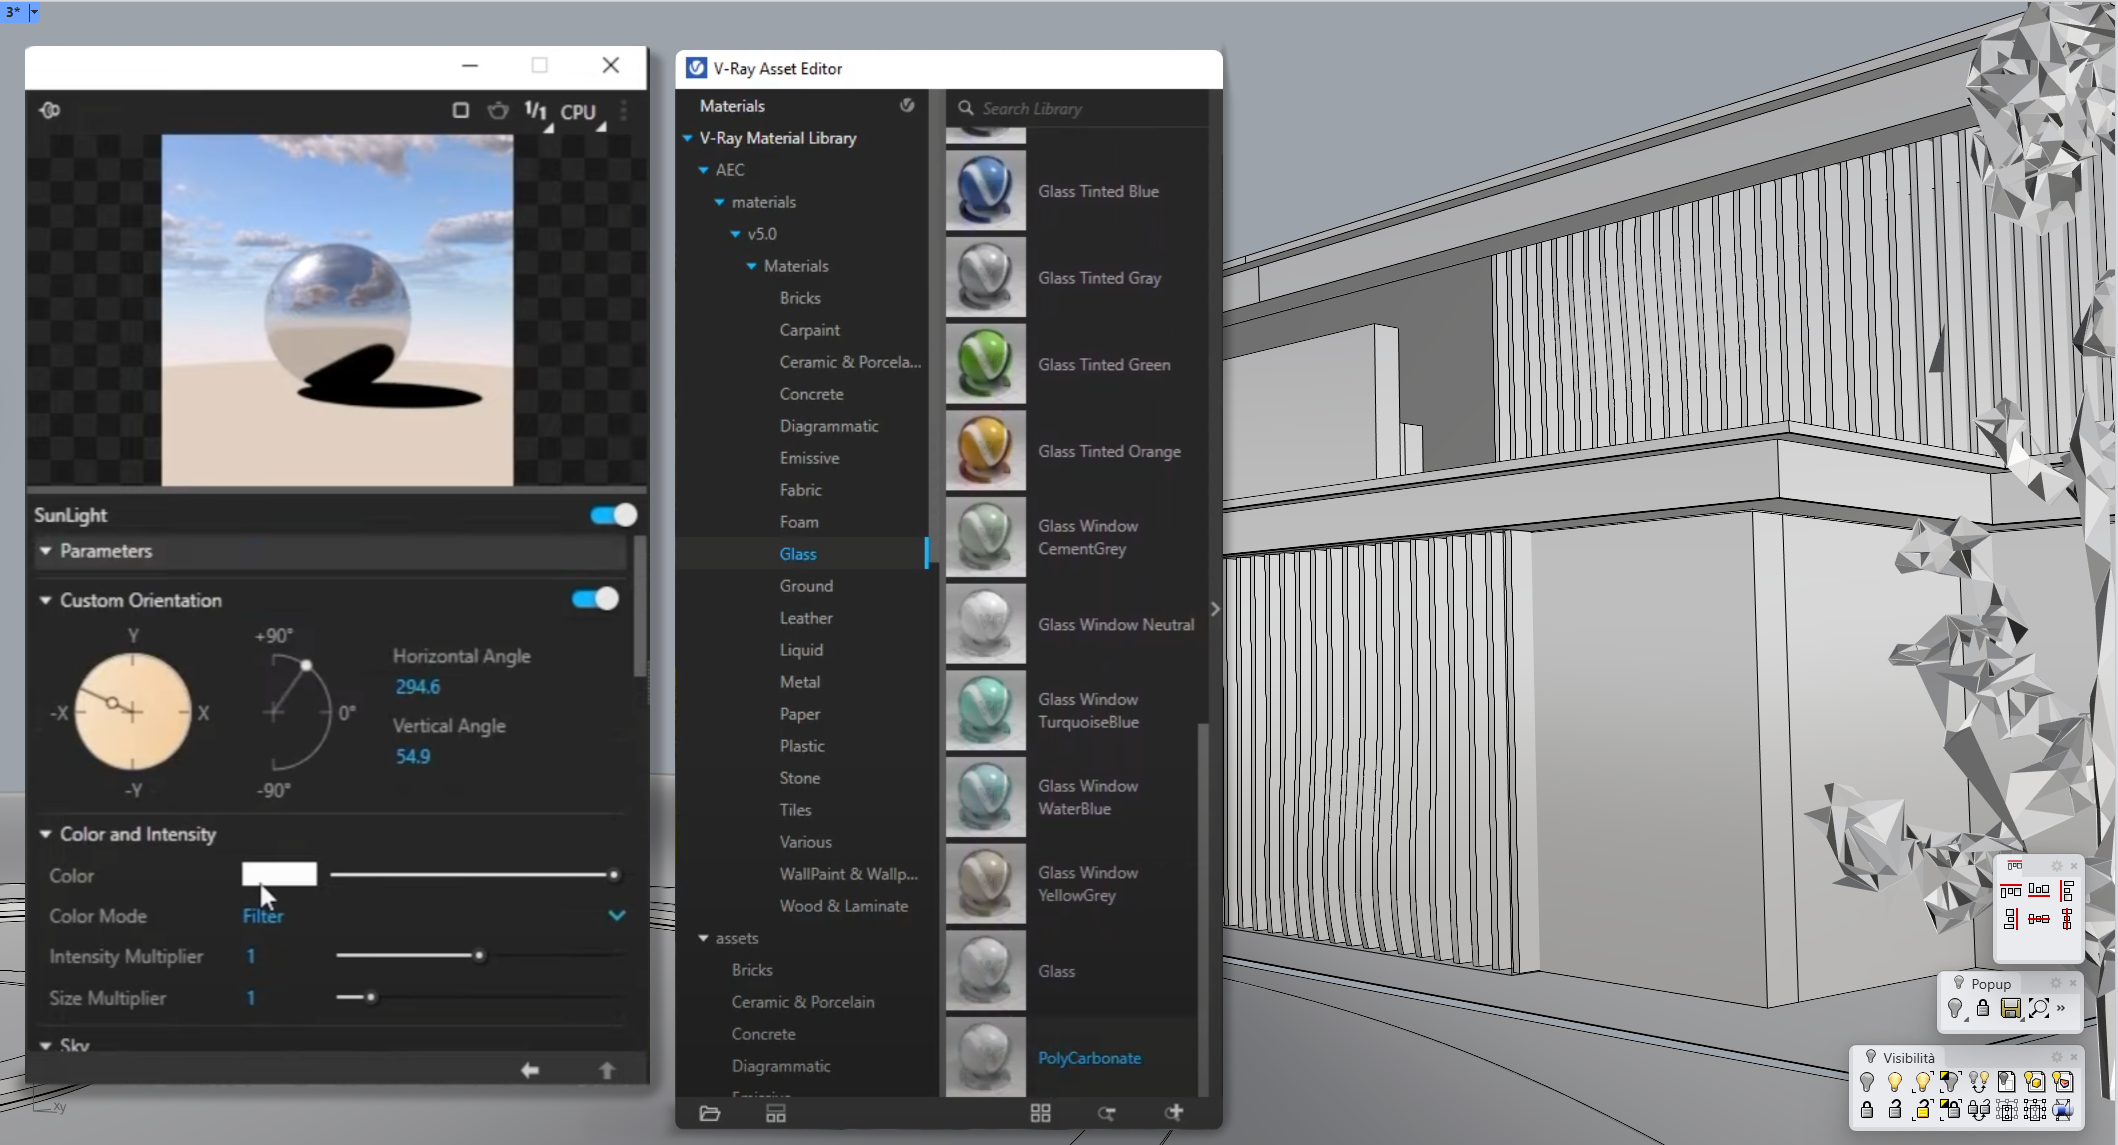Screen dimensions: 2118x1145
Task: Click the horizontal angle sun dial
Action: (132, 712)
